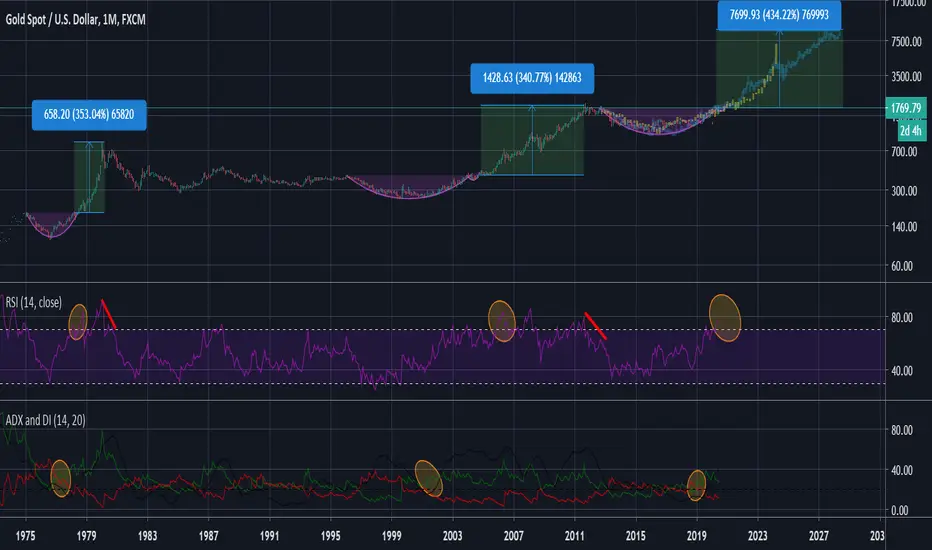Select the orange ellipse on ADX near 2019
The image size is (932, 550).
[696, 485]
